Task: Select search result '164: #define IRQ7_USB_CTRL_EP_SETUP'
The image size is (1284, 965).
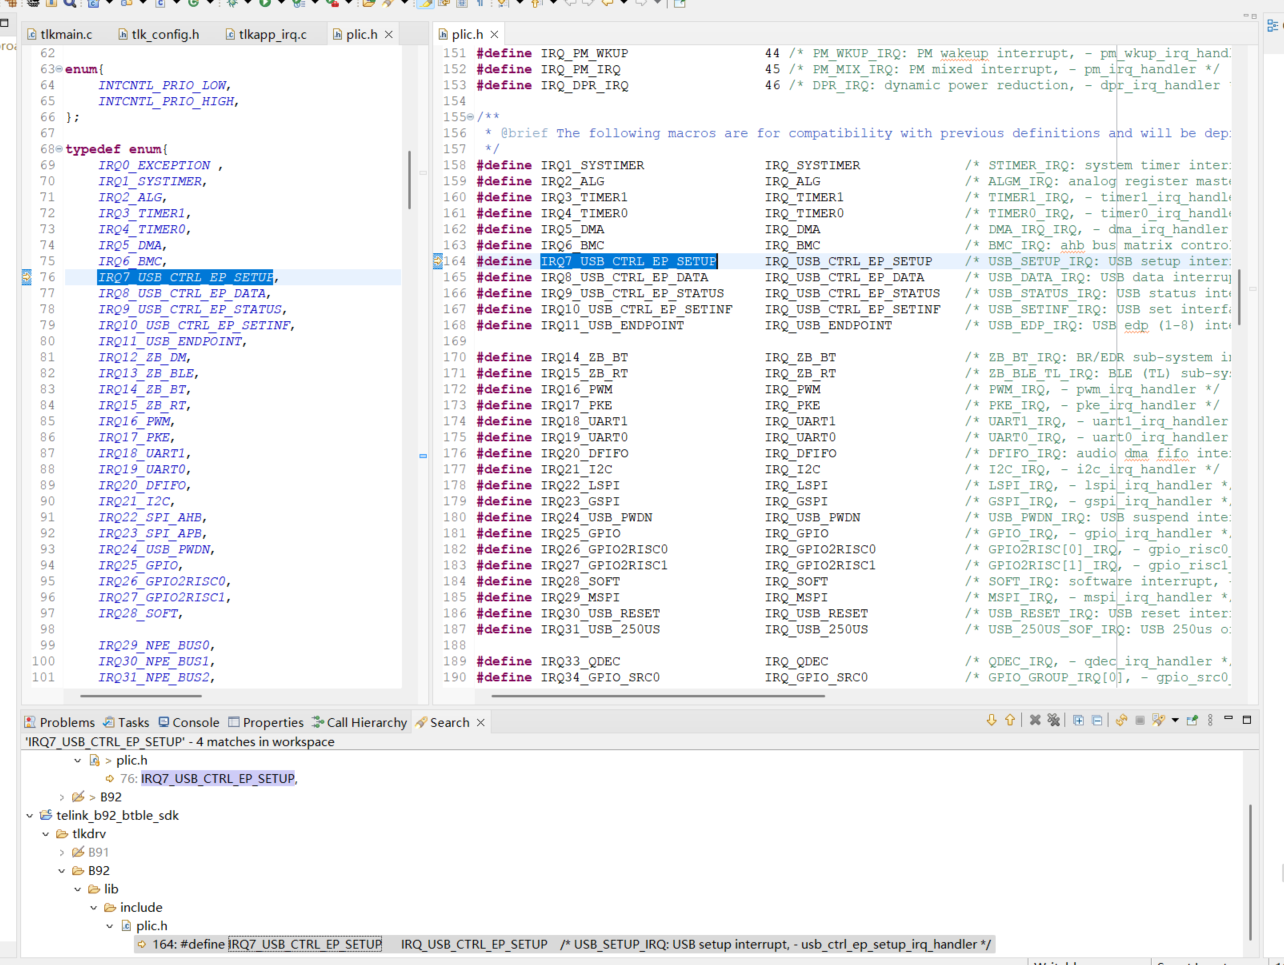Action: tap(564, 944)
